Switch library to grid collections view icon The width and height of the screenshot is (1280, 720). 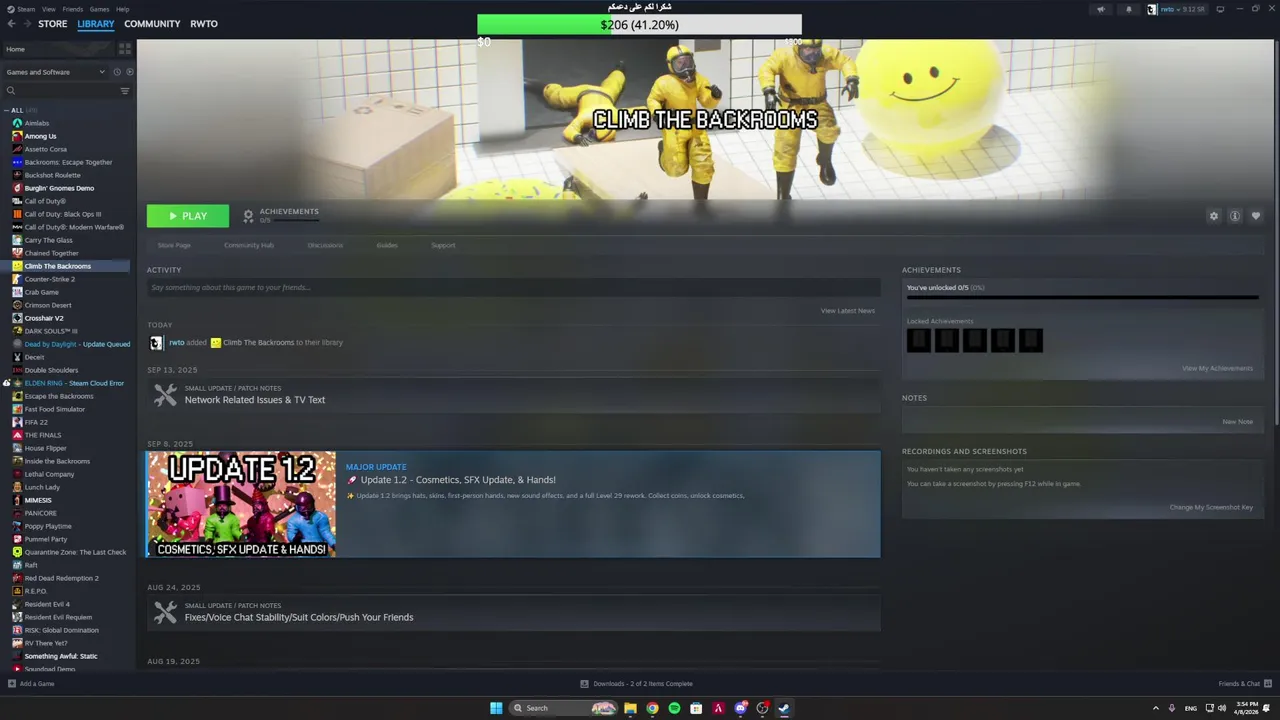(125, 48)
